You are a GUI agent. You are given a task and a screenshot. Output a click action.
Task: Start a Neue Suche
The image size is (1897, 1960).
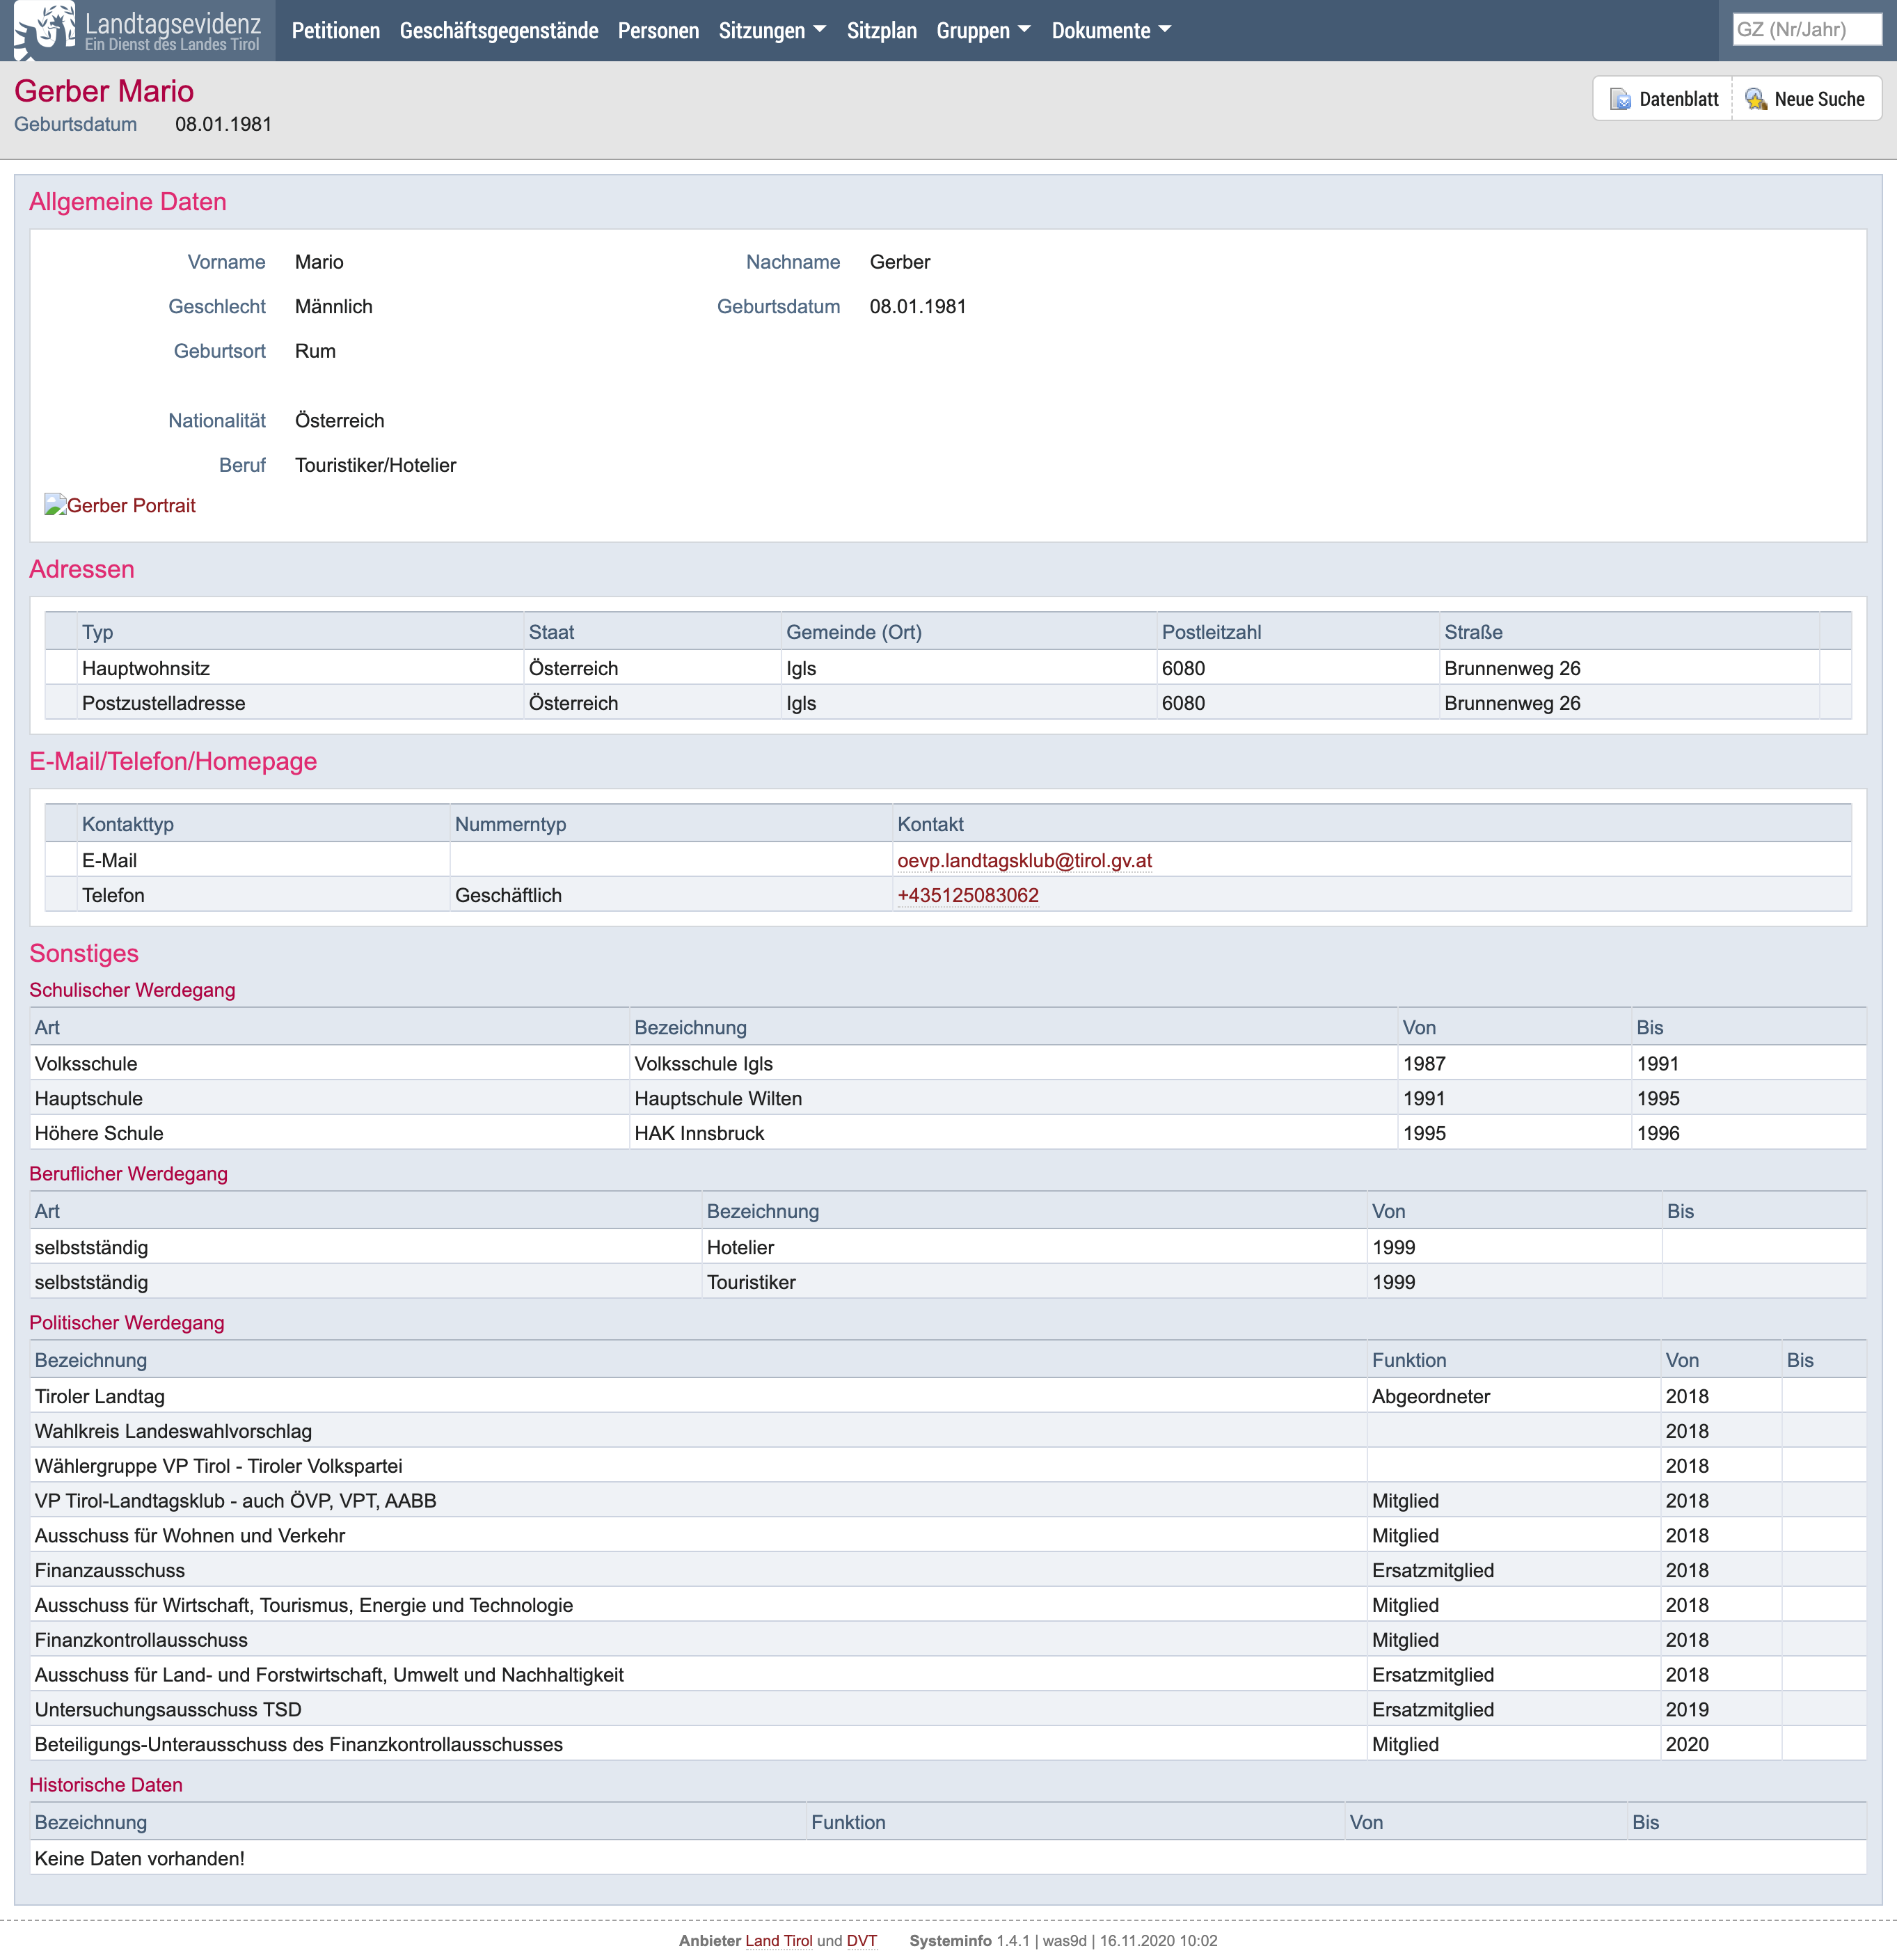click(1806, 99)
